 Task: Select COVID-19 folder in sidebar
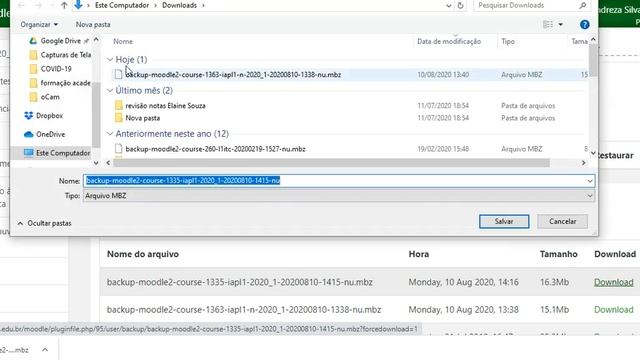click(56, 69)
